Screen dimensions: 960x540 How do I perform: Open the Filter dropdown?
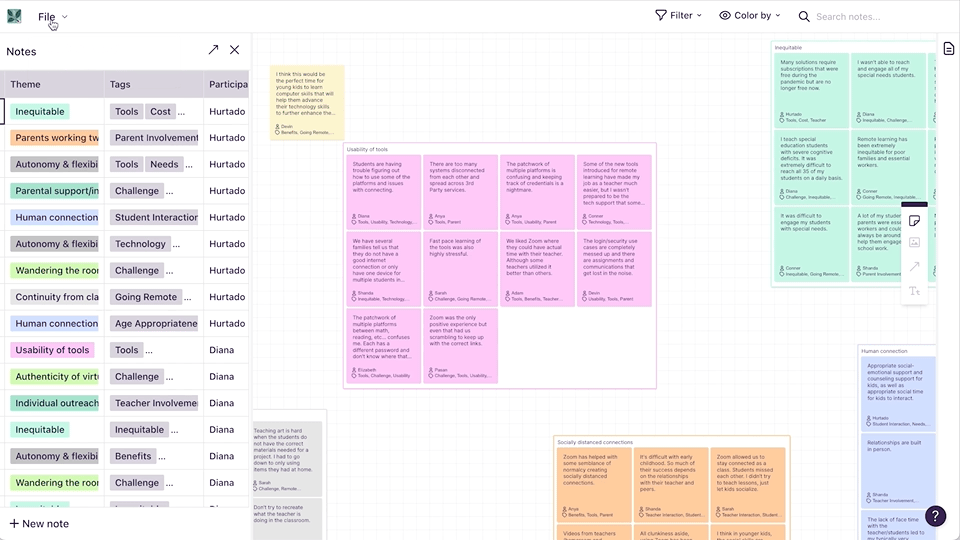click(678, 15)
